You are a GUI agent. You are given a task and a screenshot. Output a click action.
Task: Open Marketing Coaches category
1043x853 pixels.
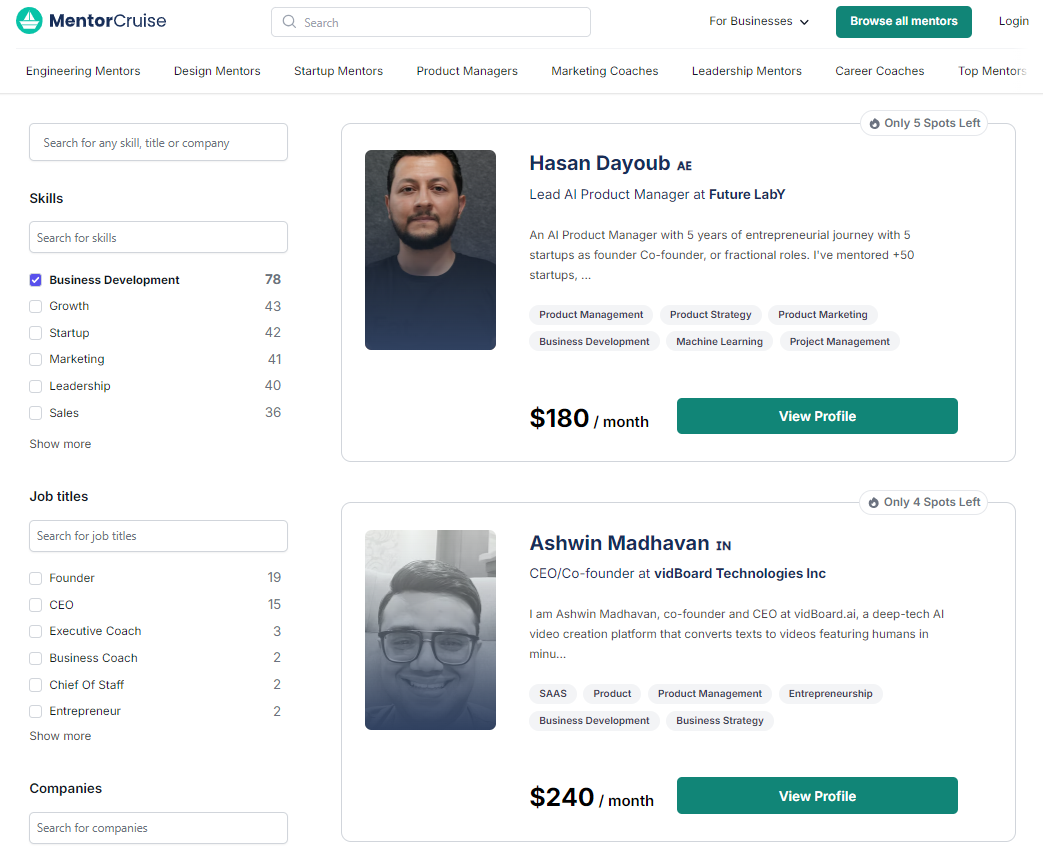point(605,71)
